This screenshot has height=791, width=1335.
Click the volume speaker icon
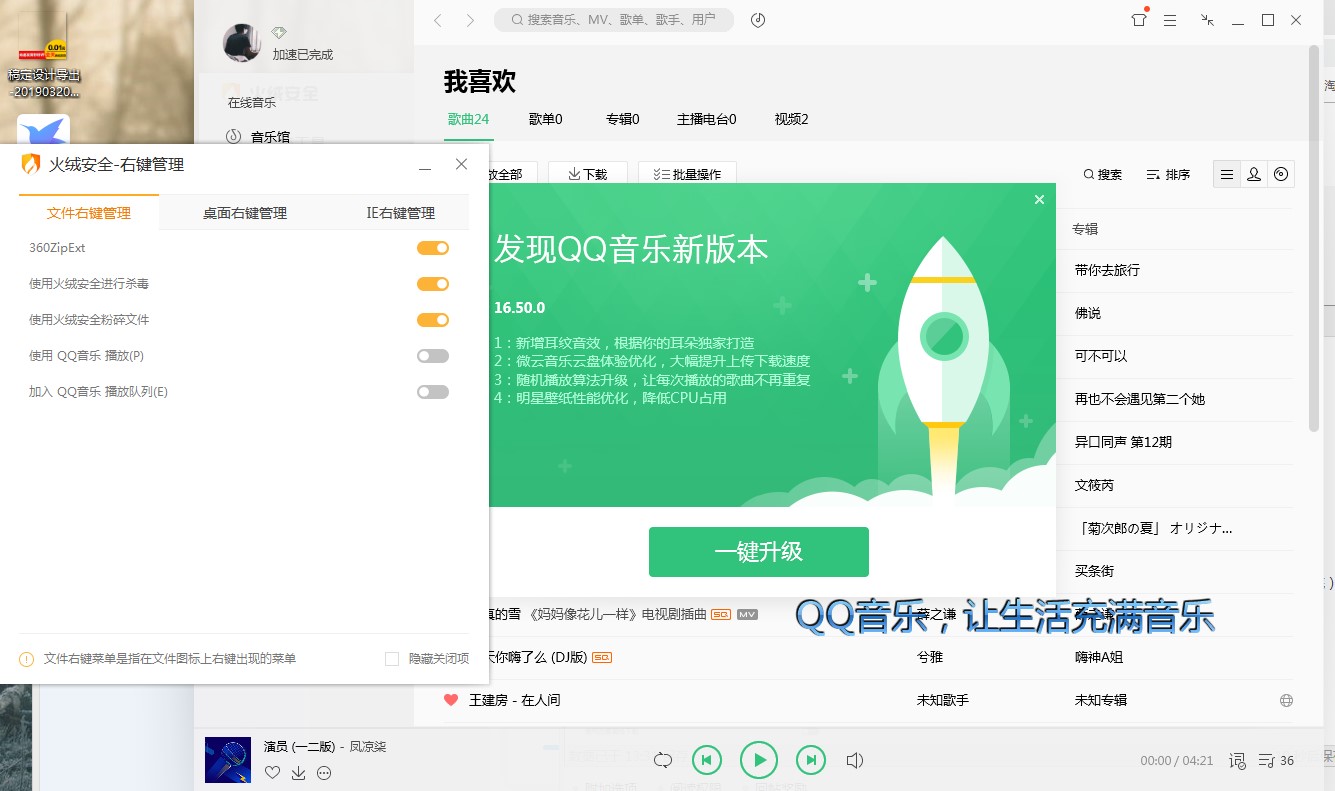tap(855, 761)
